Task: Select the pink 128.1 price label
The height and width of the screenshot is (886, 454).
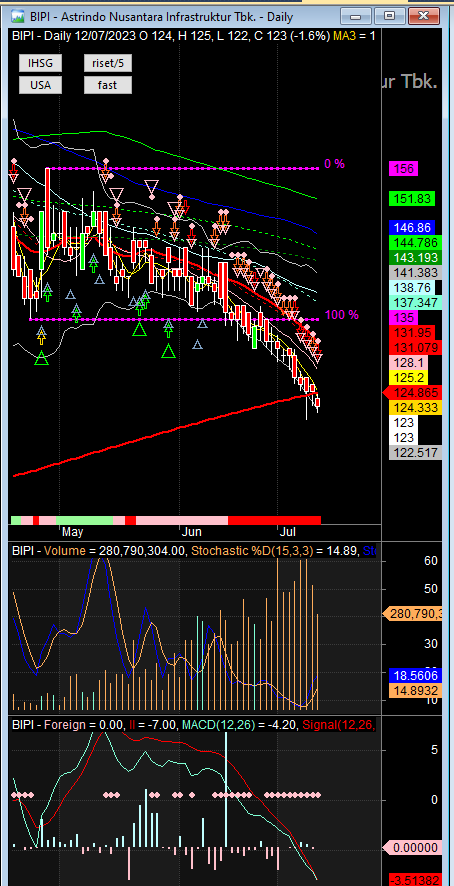Action: click(408, 363)
